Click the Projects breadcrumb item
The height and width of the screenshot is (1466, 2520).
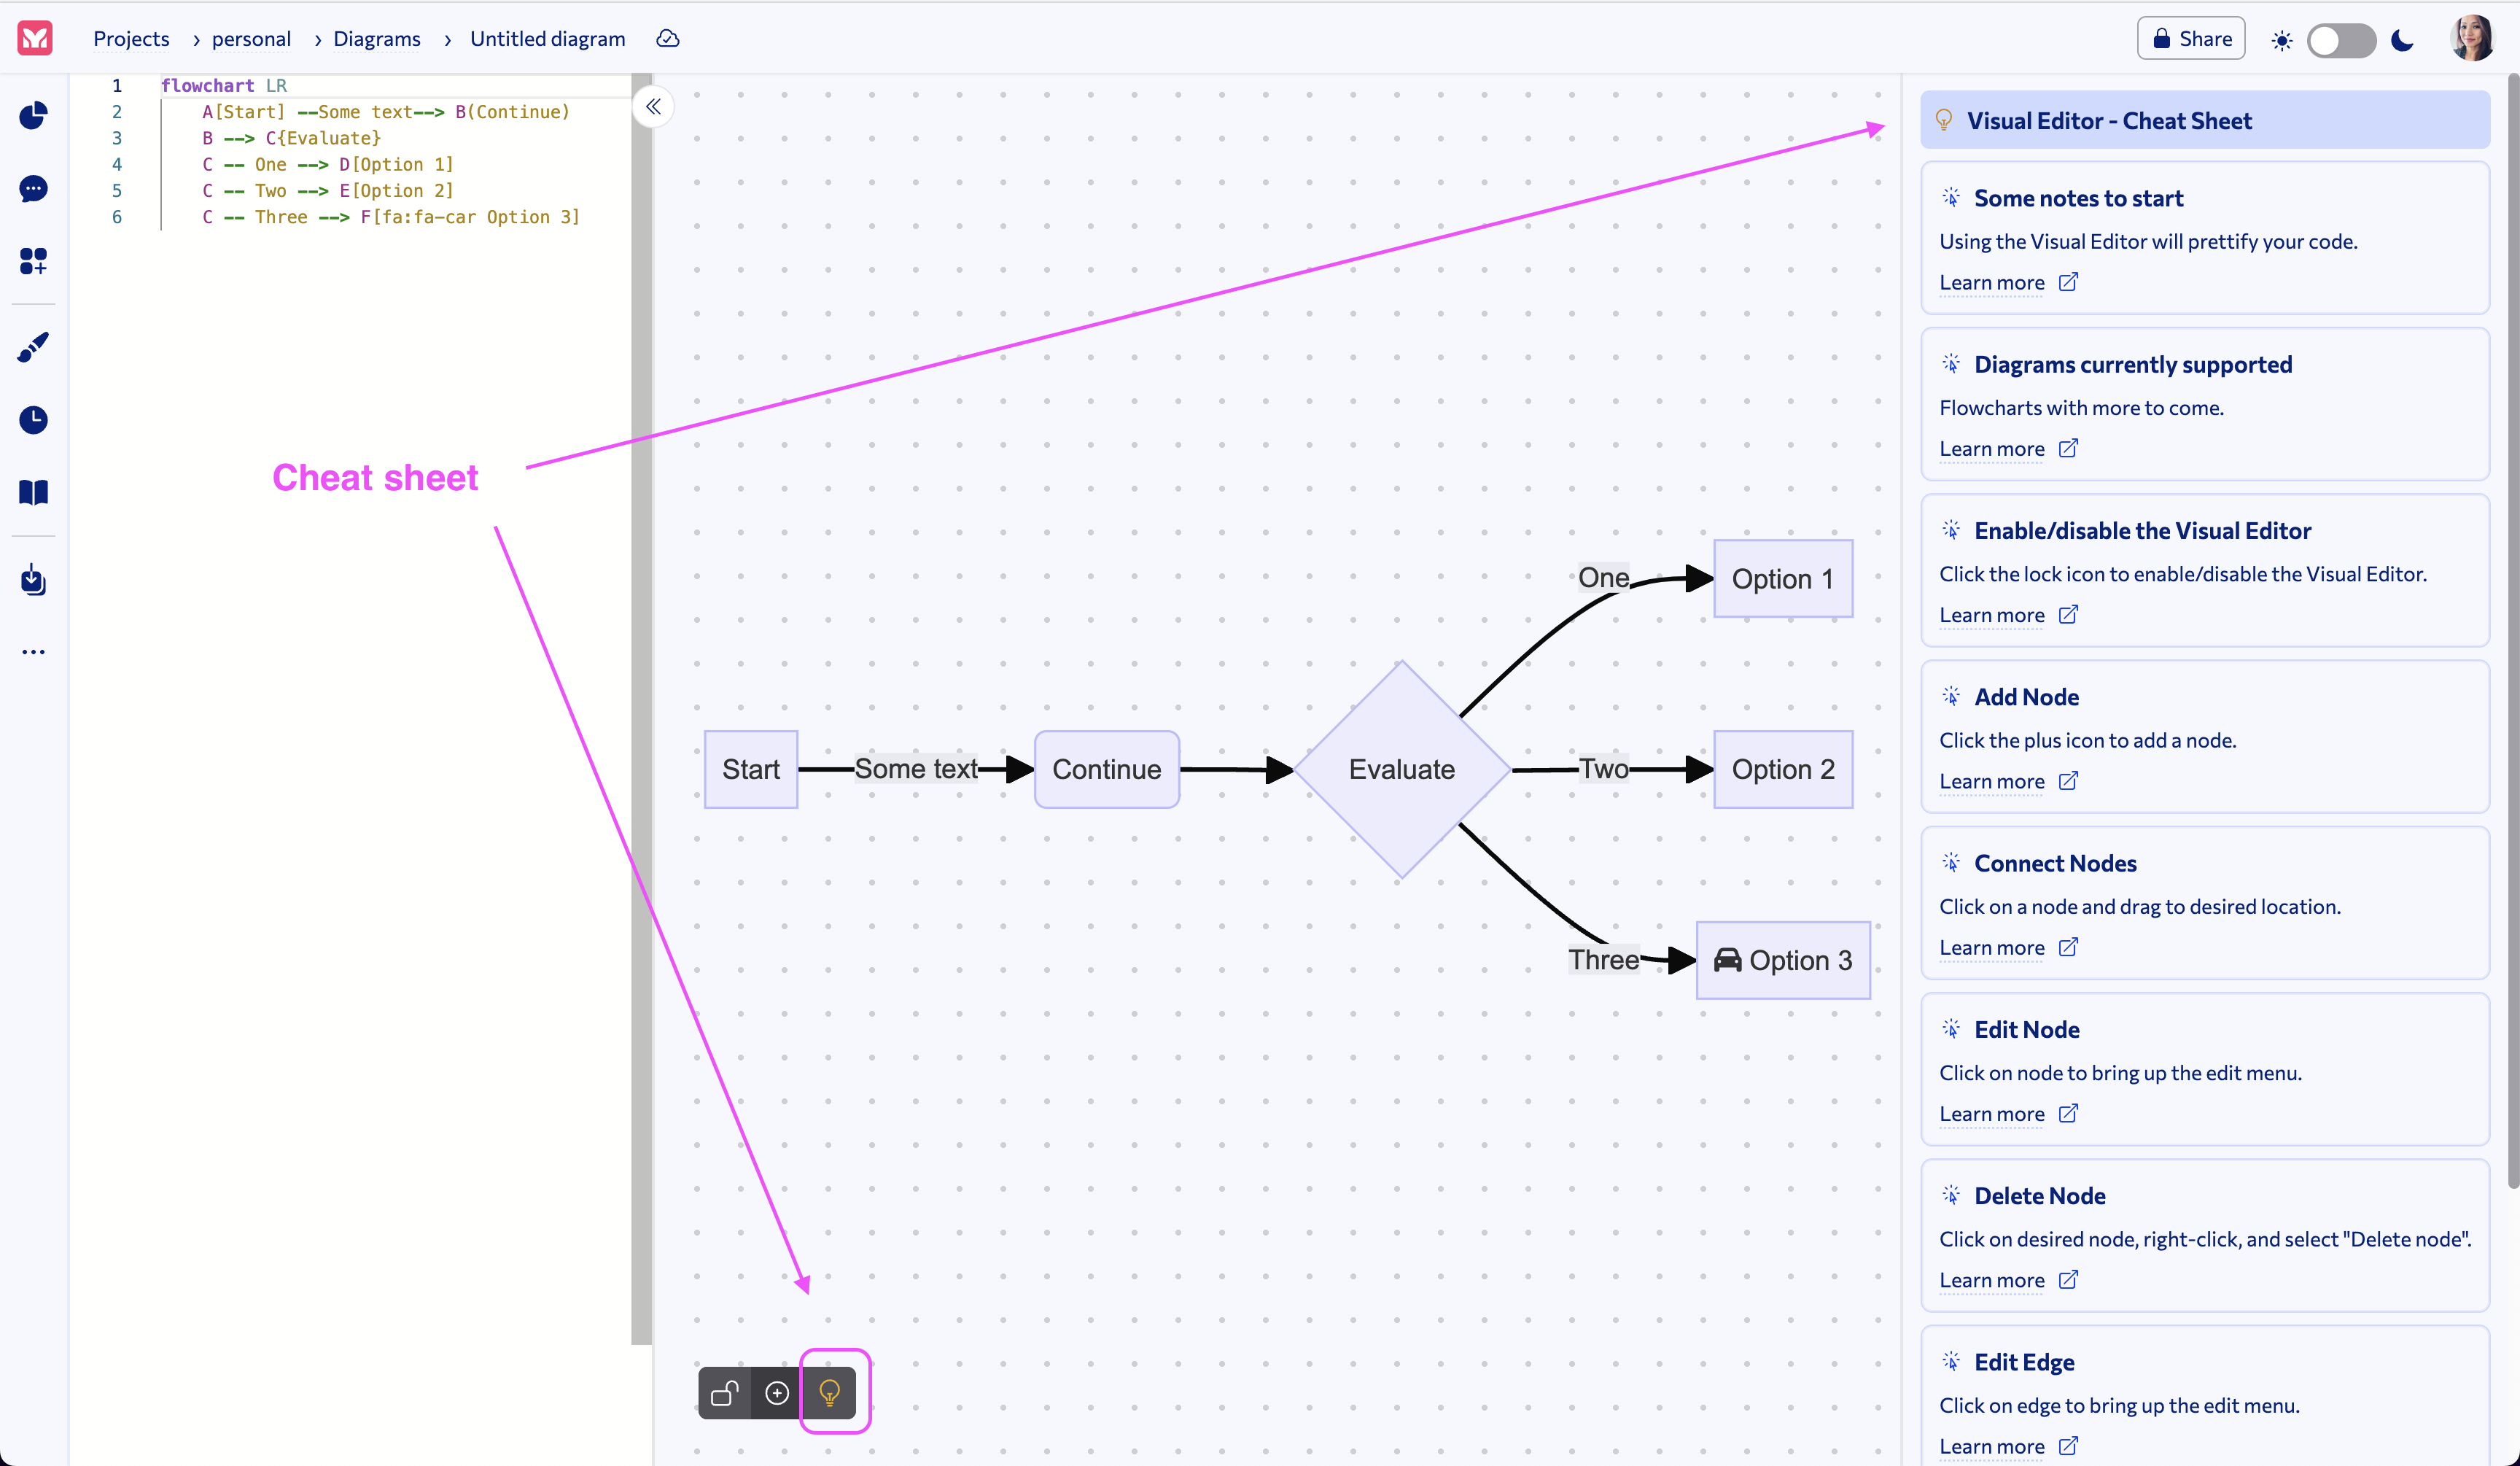point(131,39)
